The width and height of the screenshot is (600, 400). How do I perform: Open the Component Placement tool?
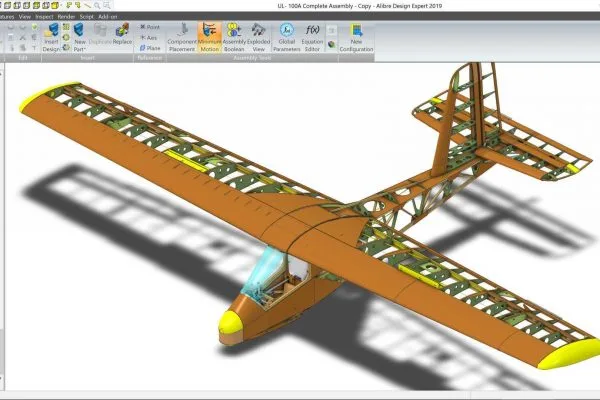(182, 37)
